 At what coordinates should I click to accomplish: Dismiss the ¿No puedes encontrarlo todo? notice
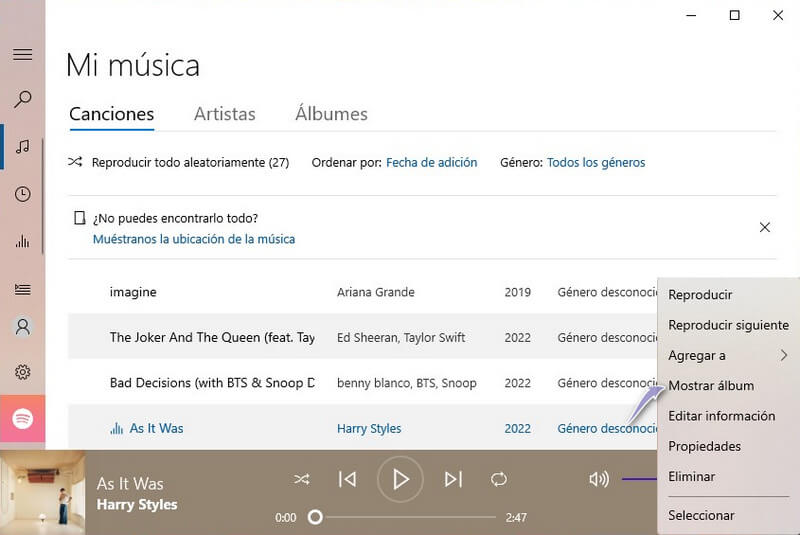pyautogui.click(x=764, y=227)
